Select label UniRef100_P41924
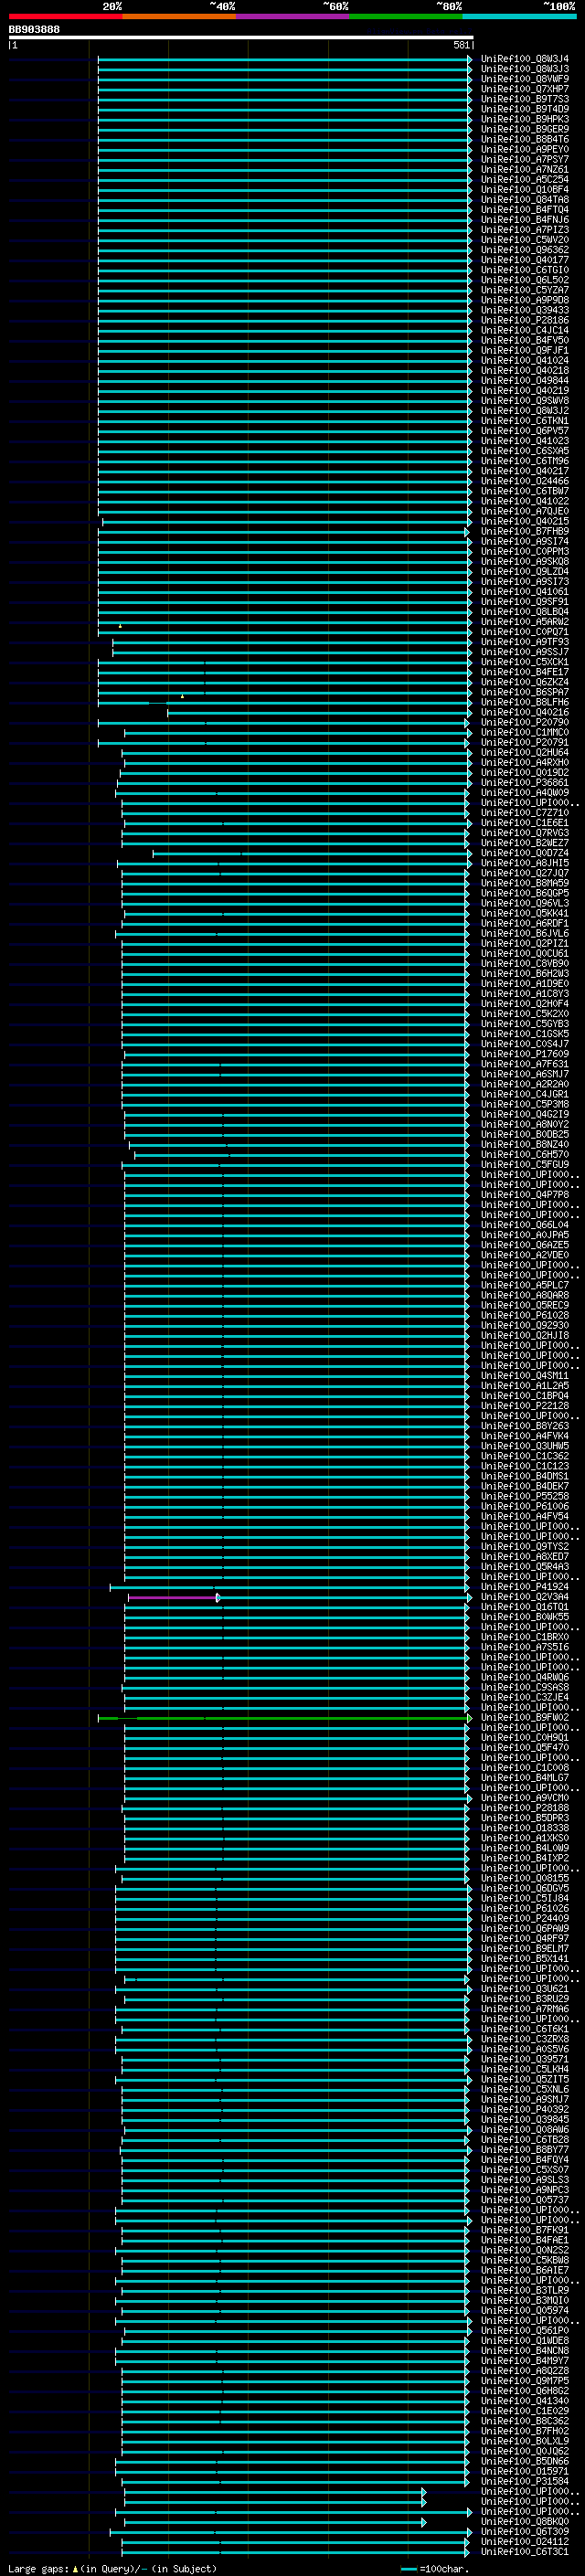 click(x=525, y=1587)
